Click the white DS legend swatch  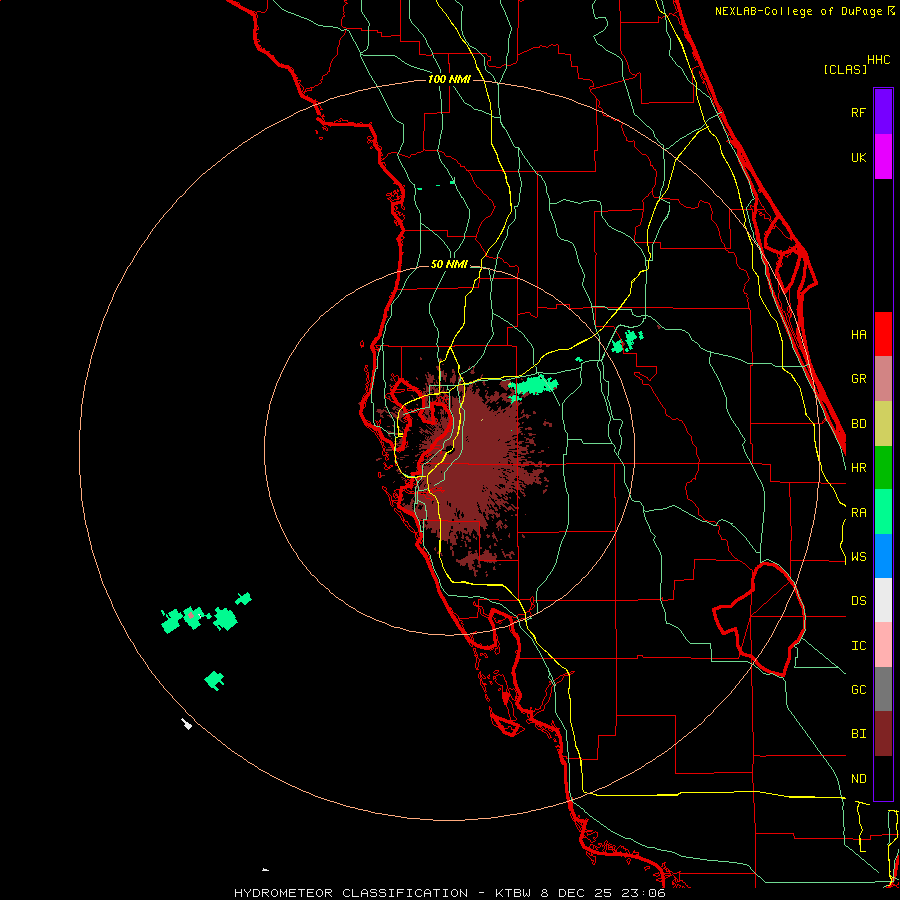pyautogui.click(x=883, y=600)
